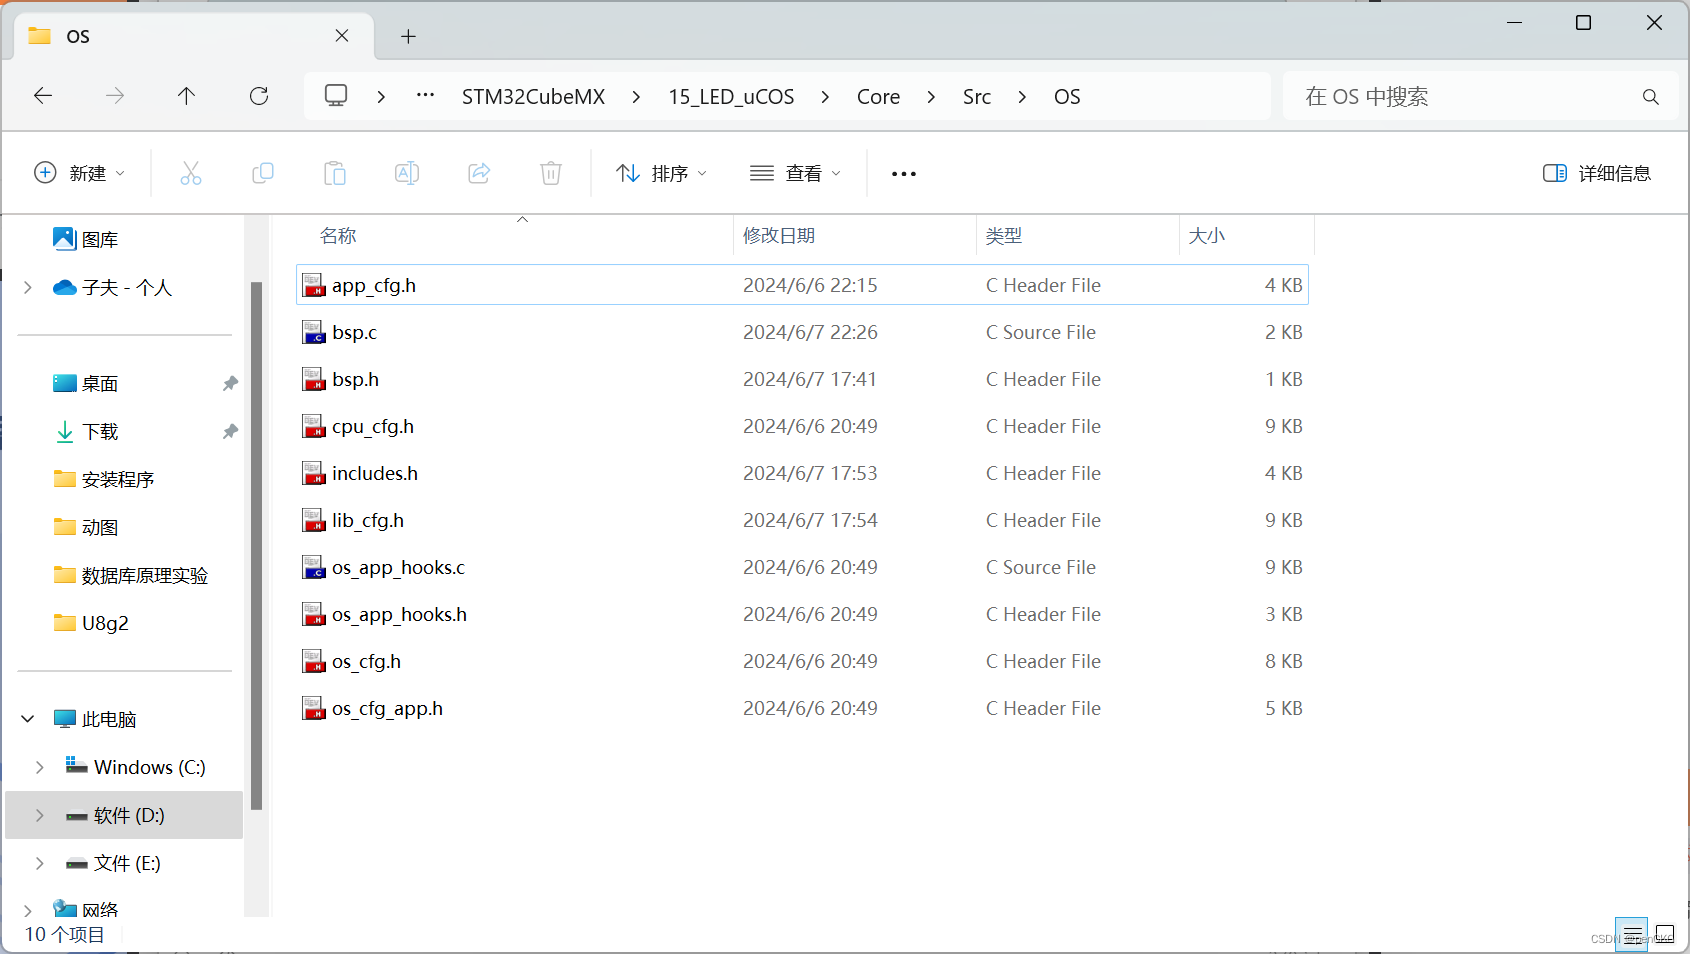1690x954 pixels.
Task: Click the Delete trash icon
Action: pyautogui.click(x=551, y=173)
